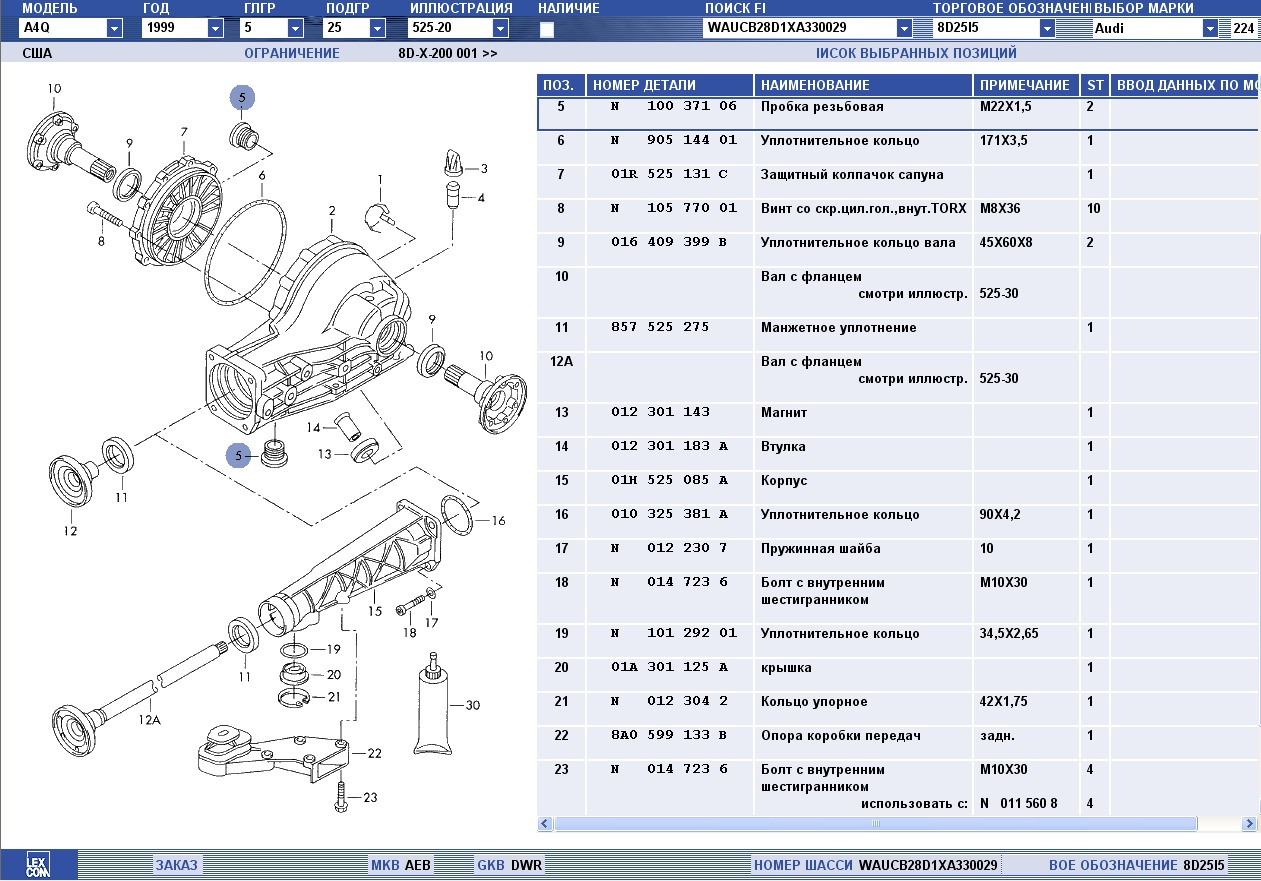Click callout number 7 in the diagram

coord(184,132)
